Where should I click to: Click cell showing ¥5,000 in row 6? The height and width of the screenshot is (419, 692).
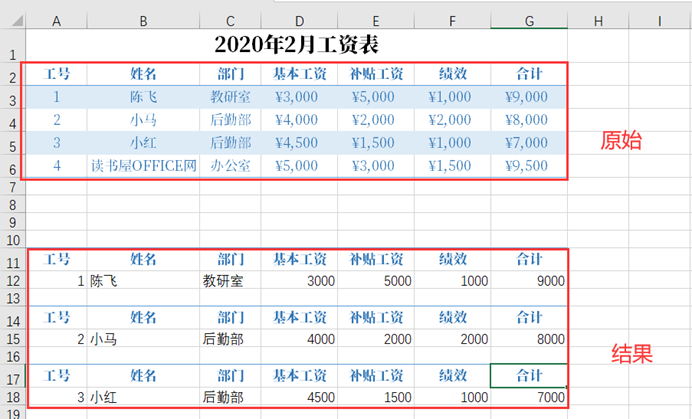[x=299, y=166]
